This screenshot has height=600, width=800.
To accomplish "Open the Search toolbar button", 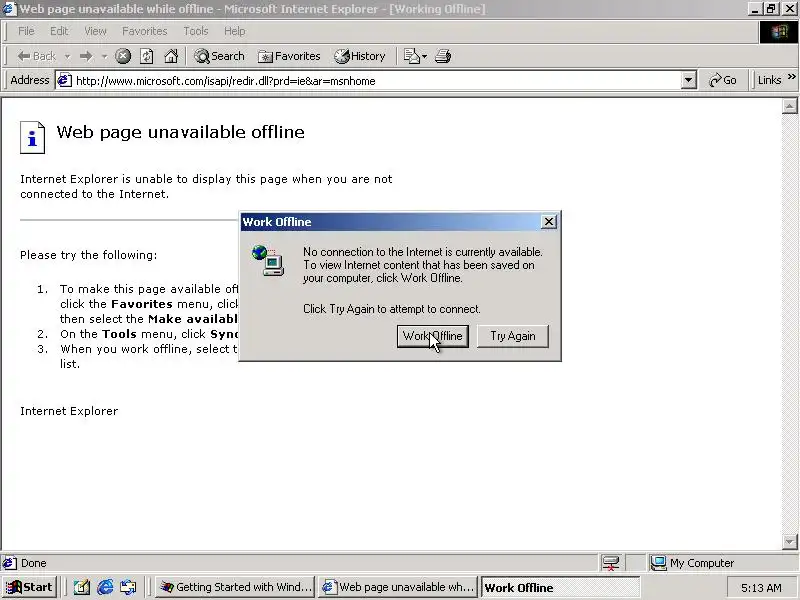I will (219, 56).
